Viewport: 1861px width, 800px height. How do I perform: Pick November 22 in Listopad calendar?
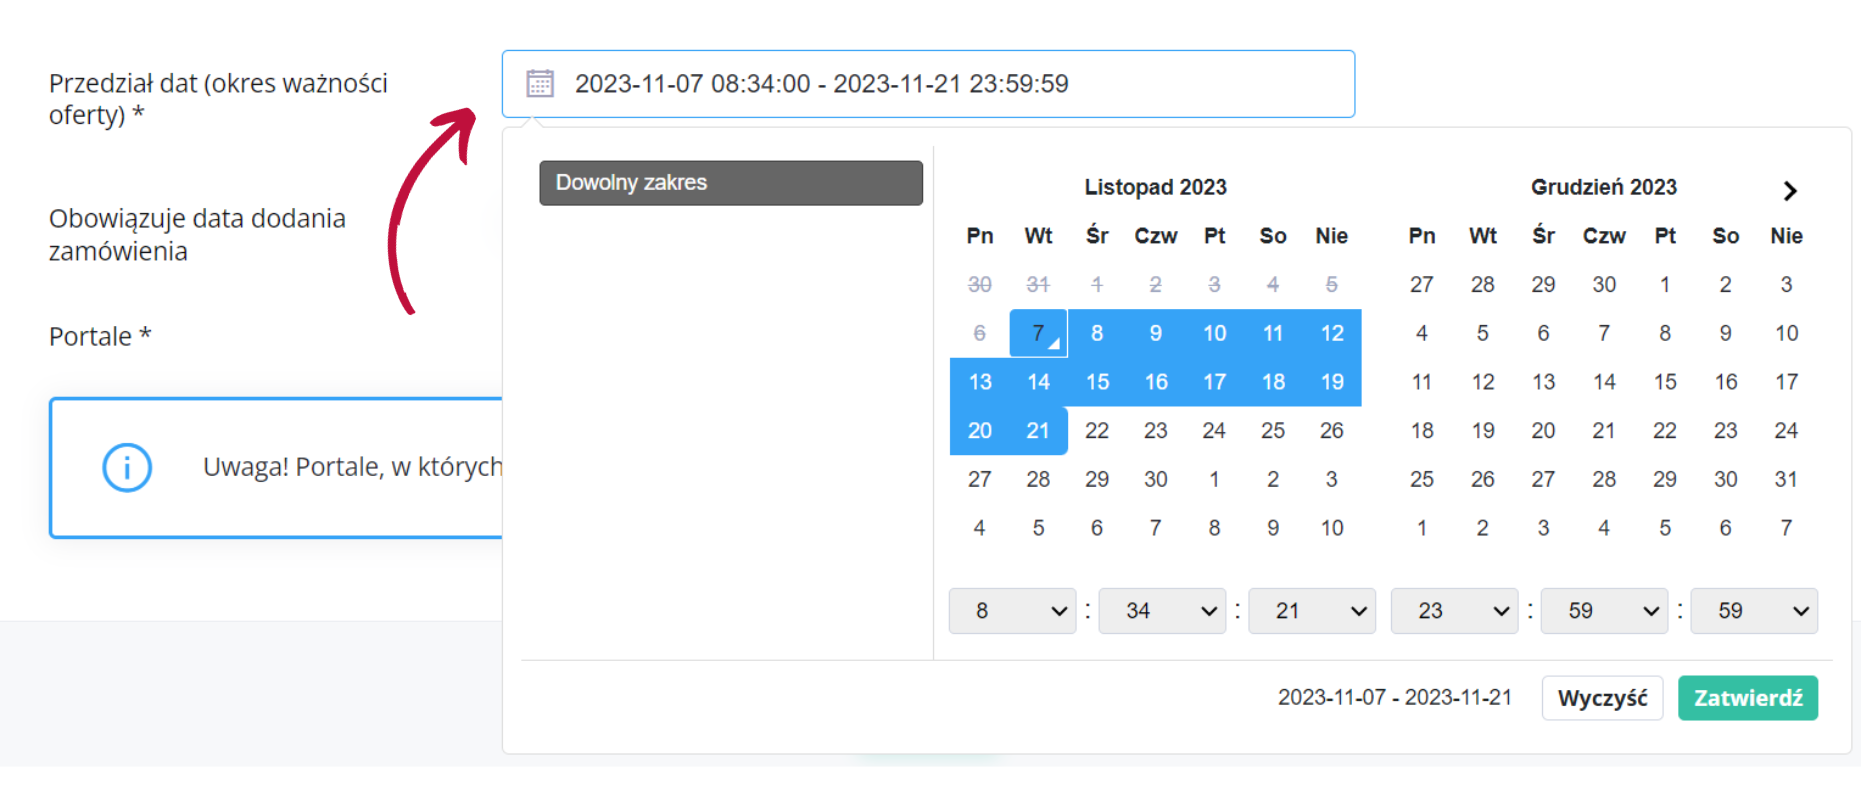pyautogui.click(x=1097, y=431)
